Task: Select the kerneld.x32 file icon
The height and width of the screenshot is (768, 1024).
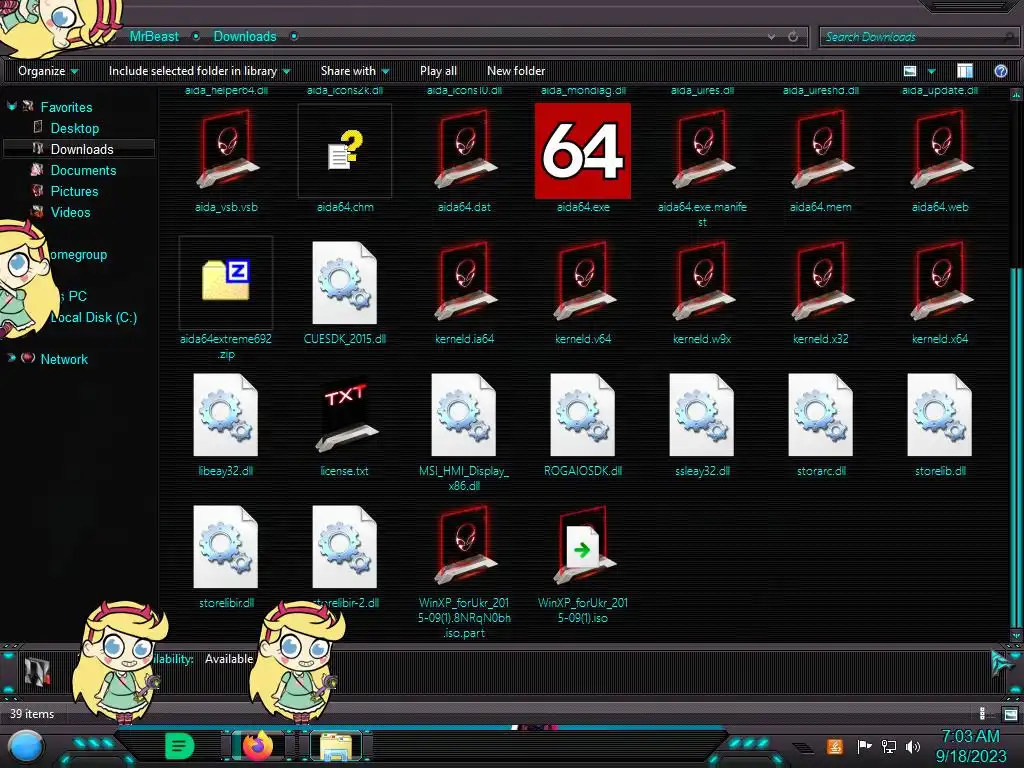Action: click(x=821, y=283)
